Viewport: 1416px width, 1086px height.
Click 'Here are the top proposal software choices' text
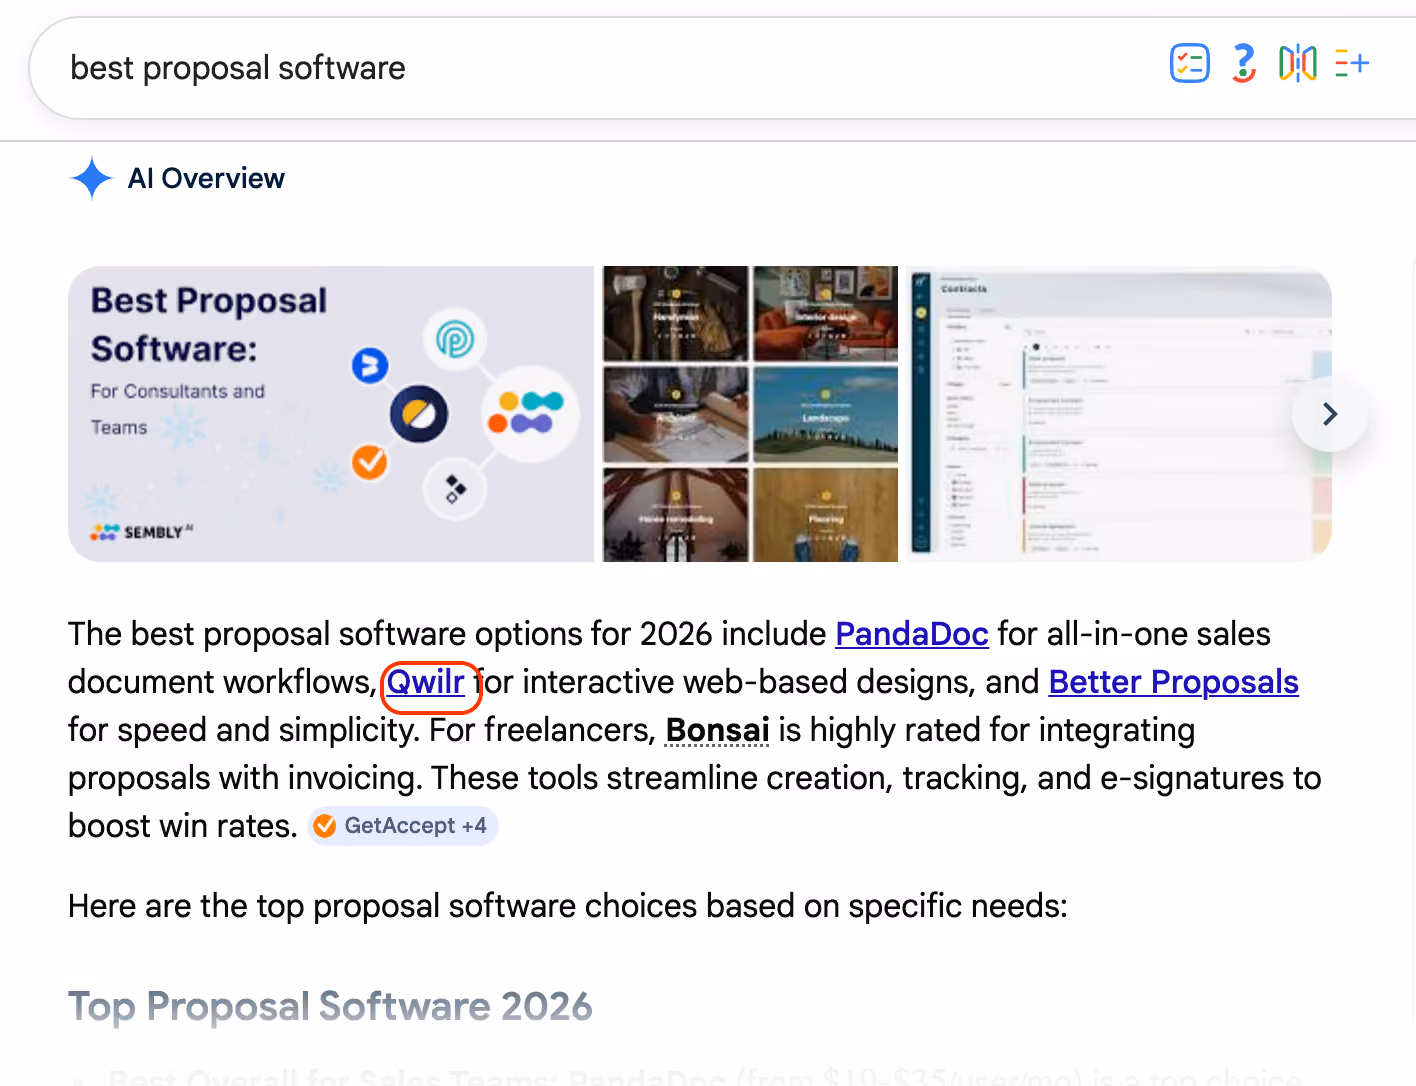tap(568, 906)
